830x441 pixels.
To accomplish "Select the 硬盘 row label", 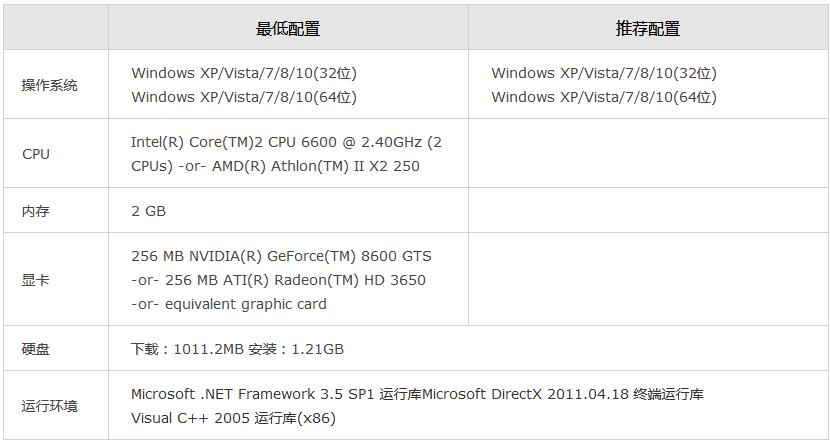I will tap(36, 349).
